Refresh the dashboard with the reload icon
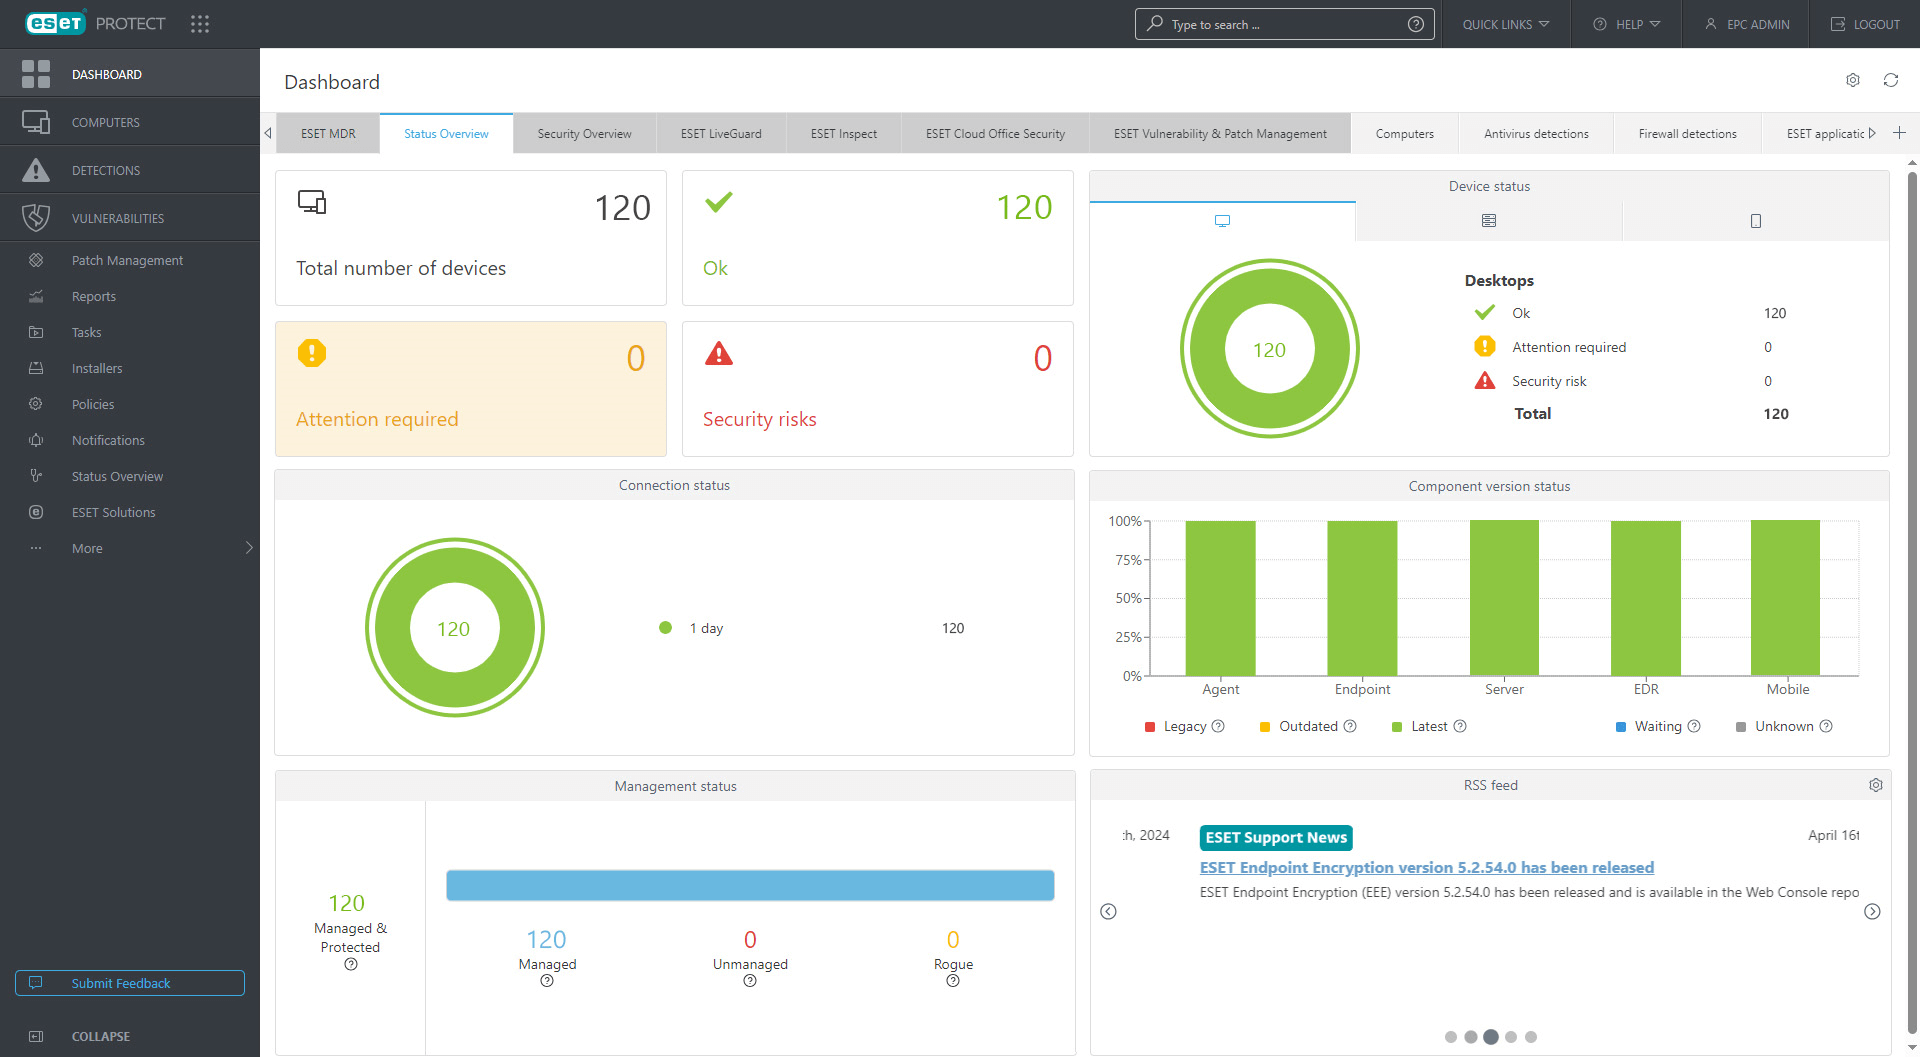Image resolution: width=1920 pixels, height=1057 pixels. [x=1891, y=80]
